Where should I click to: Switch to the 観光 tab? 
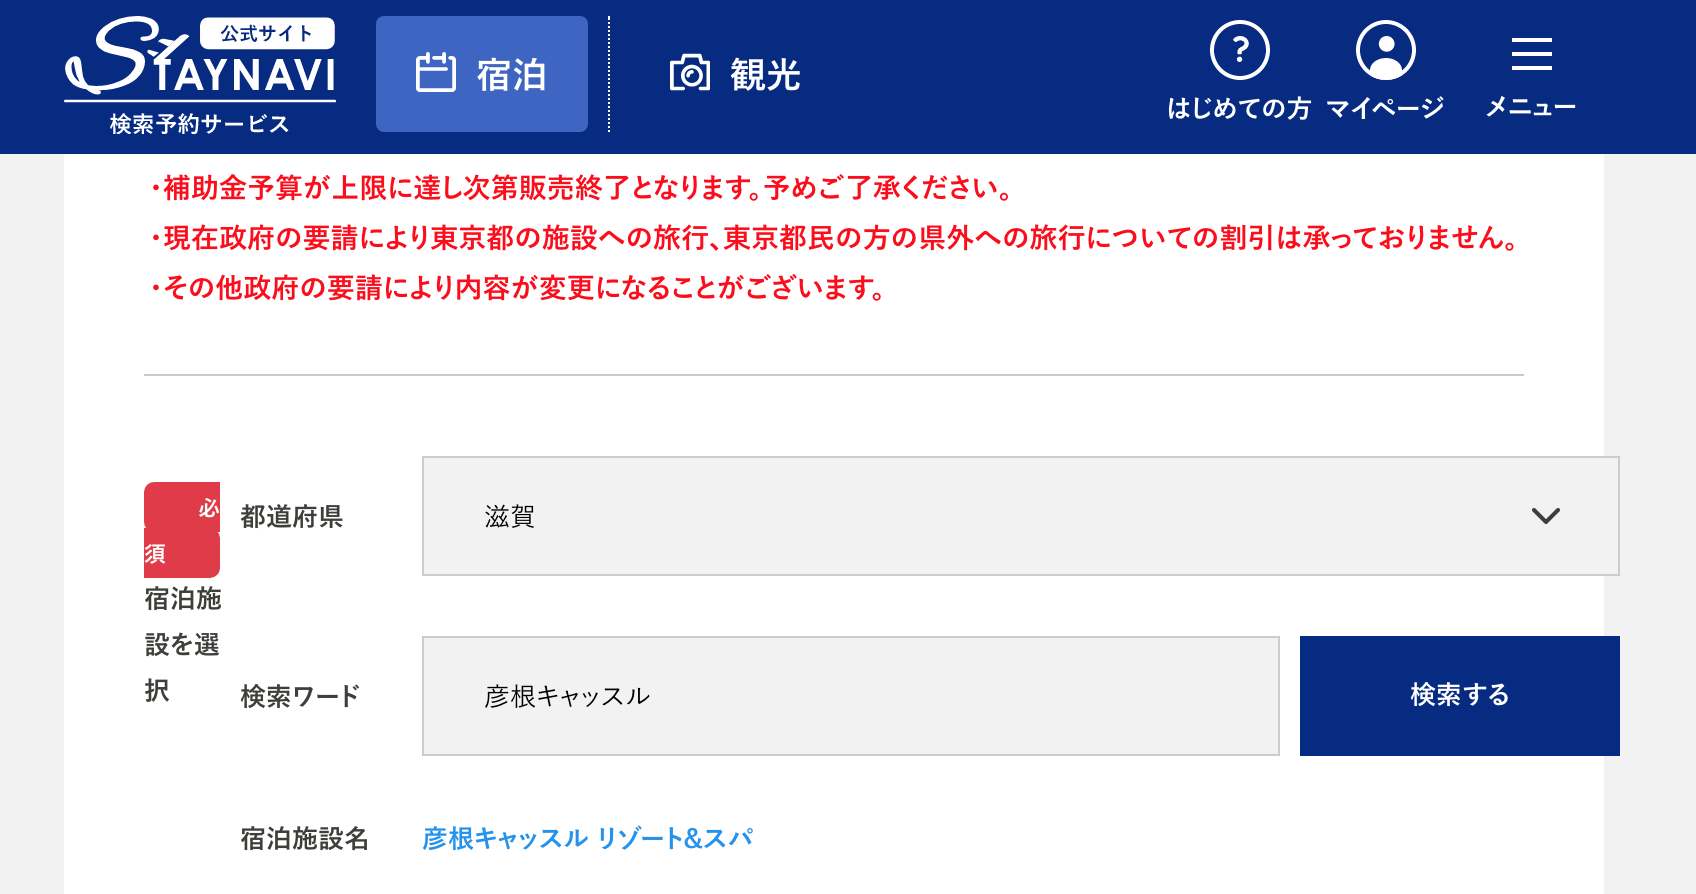pos(735,74)
